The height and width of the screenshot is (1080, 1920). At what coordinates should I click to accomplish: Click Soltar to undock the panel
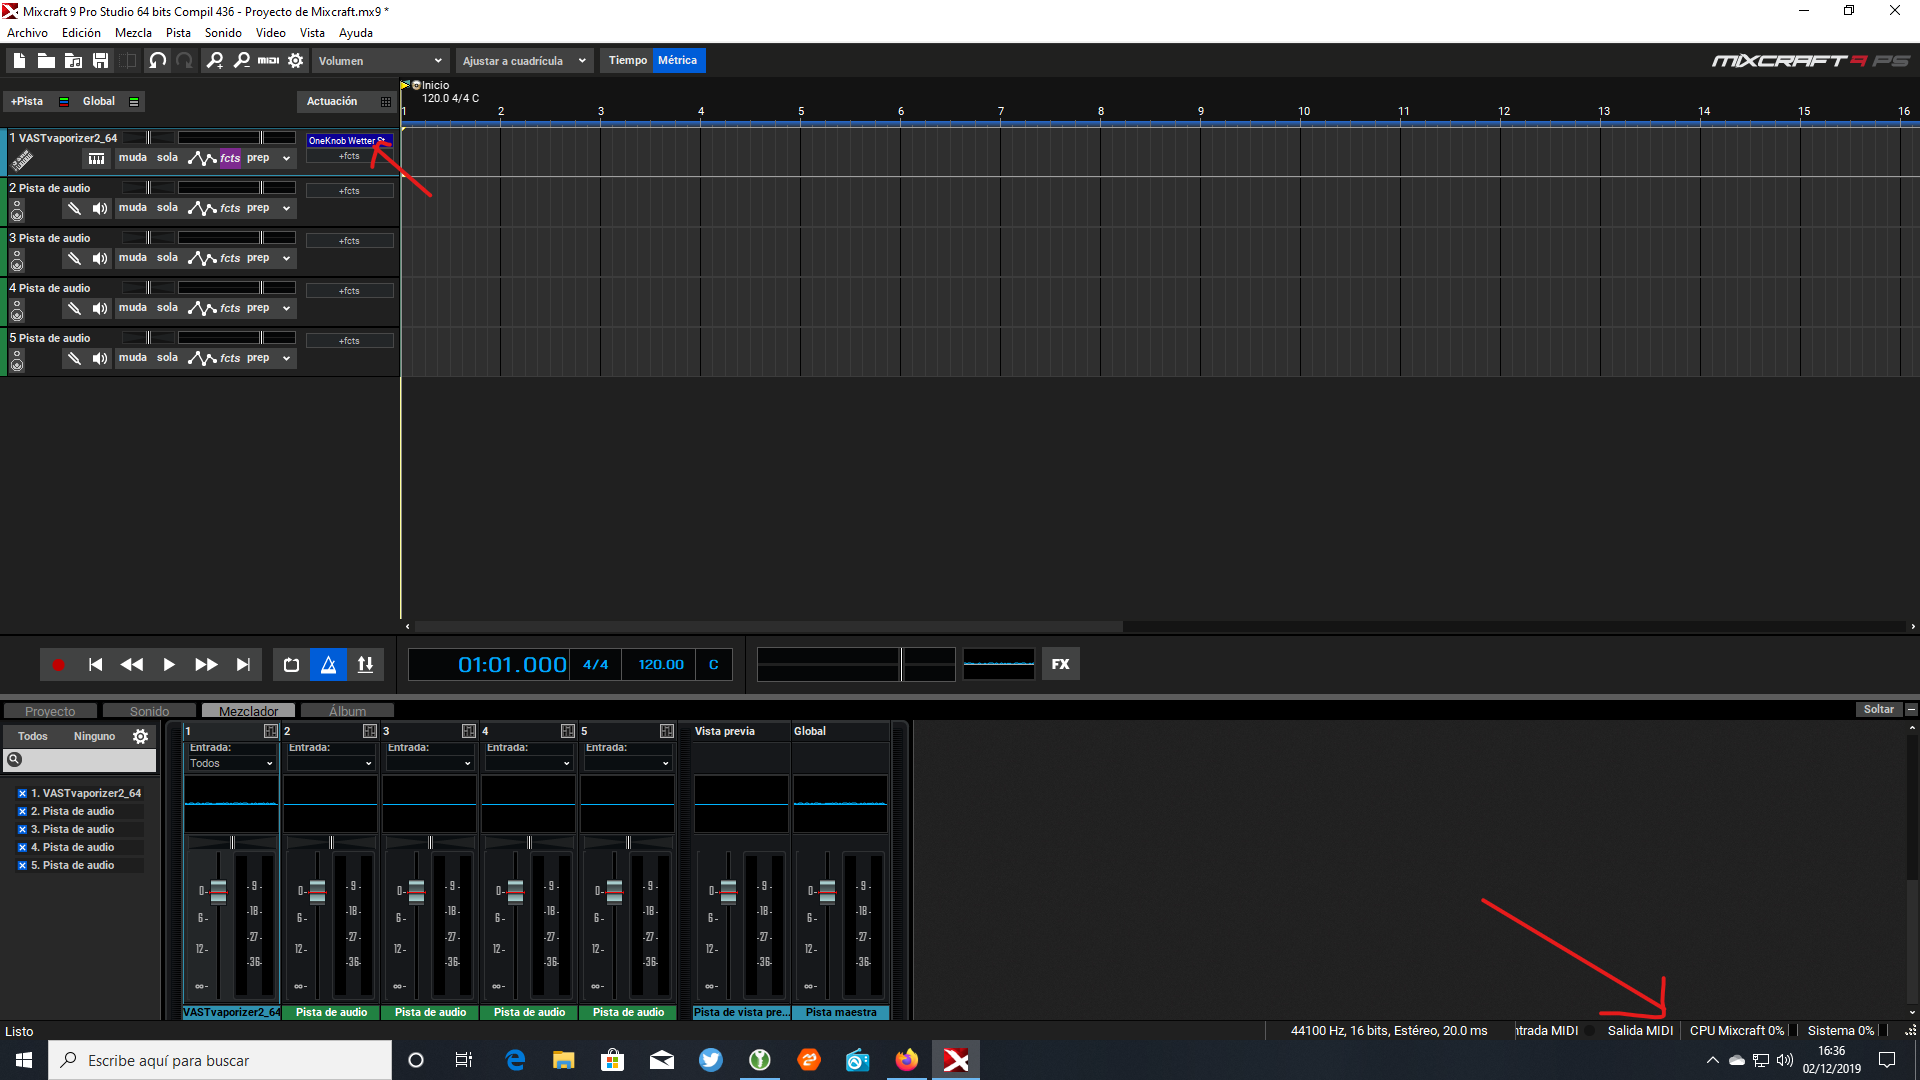click(1878, 710)
